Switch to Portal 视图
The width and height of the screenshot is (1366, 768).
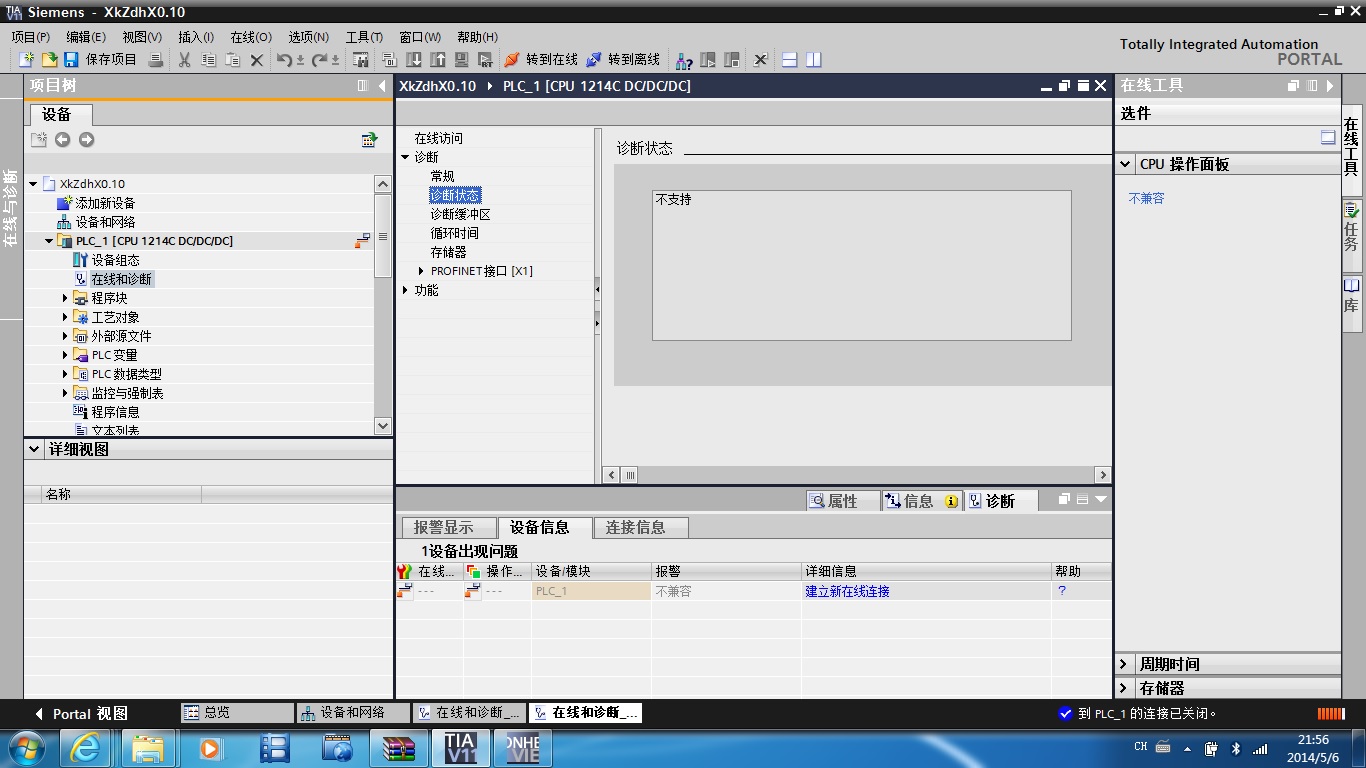[x=81, y=713]
